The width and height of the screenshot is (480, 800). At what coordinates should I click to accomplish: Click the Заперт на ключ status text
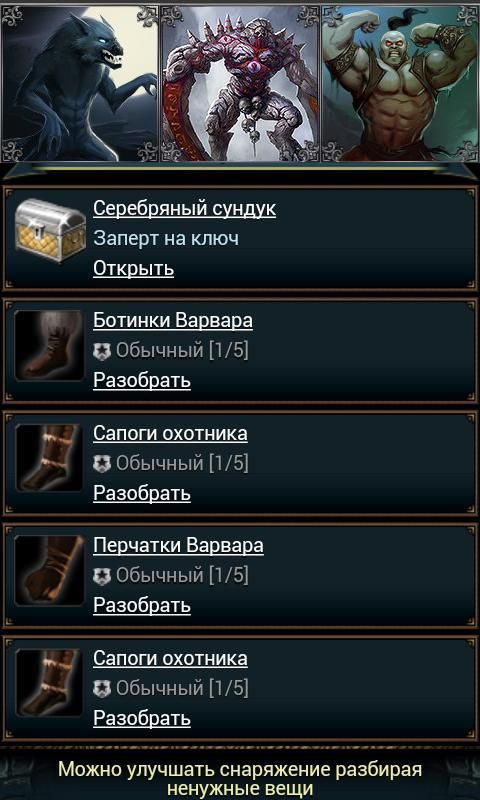click(166, 238)
